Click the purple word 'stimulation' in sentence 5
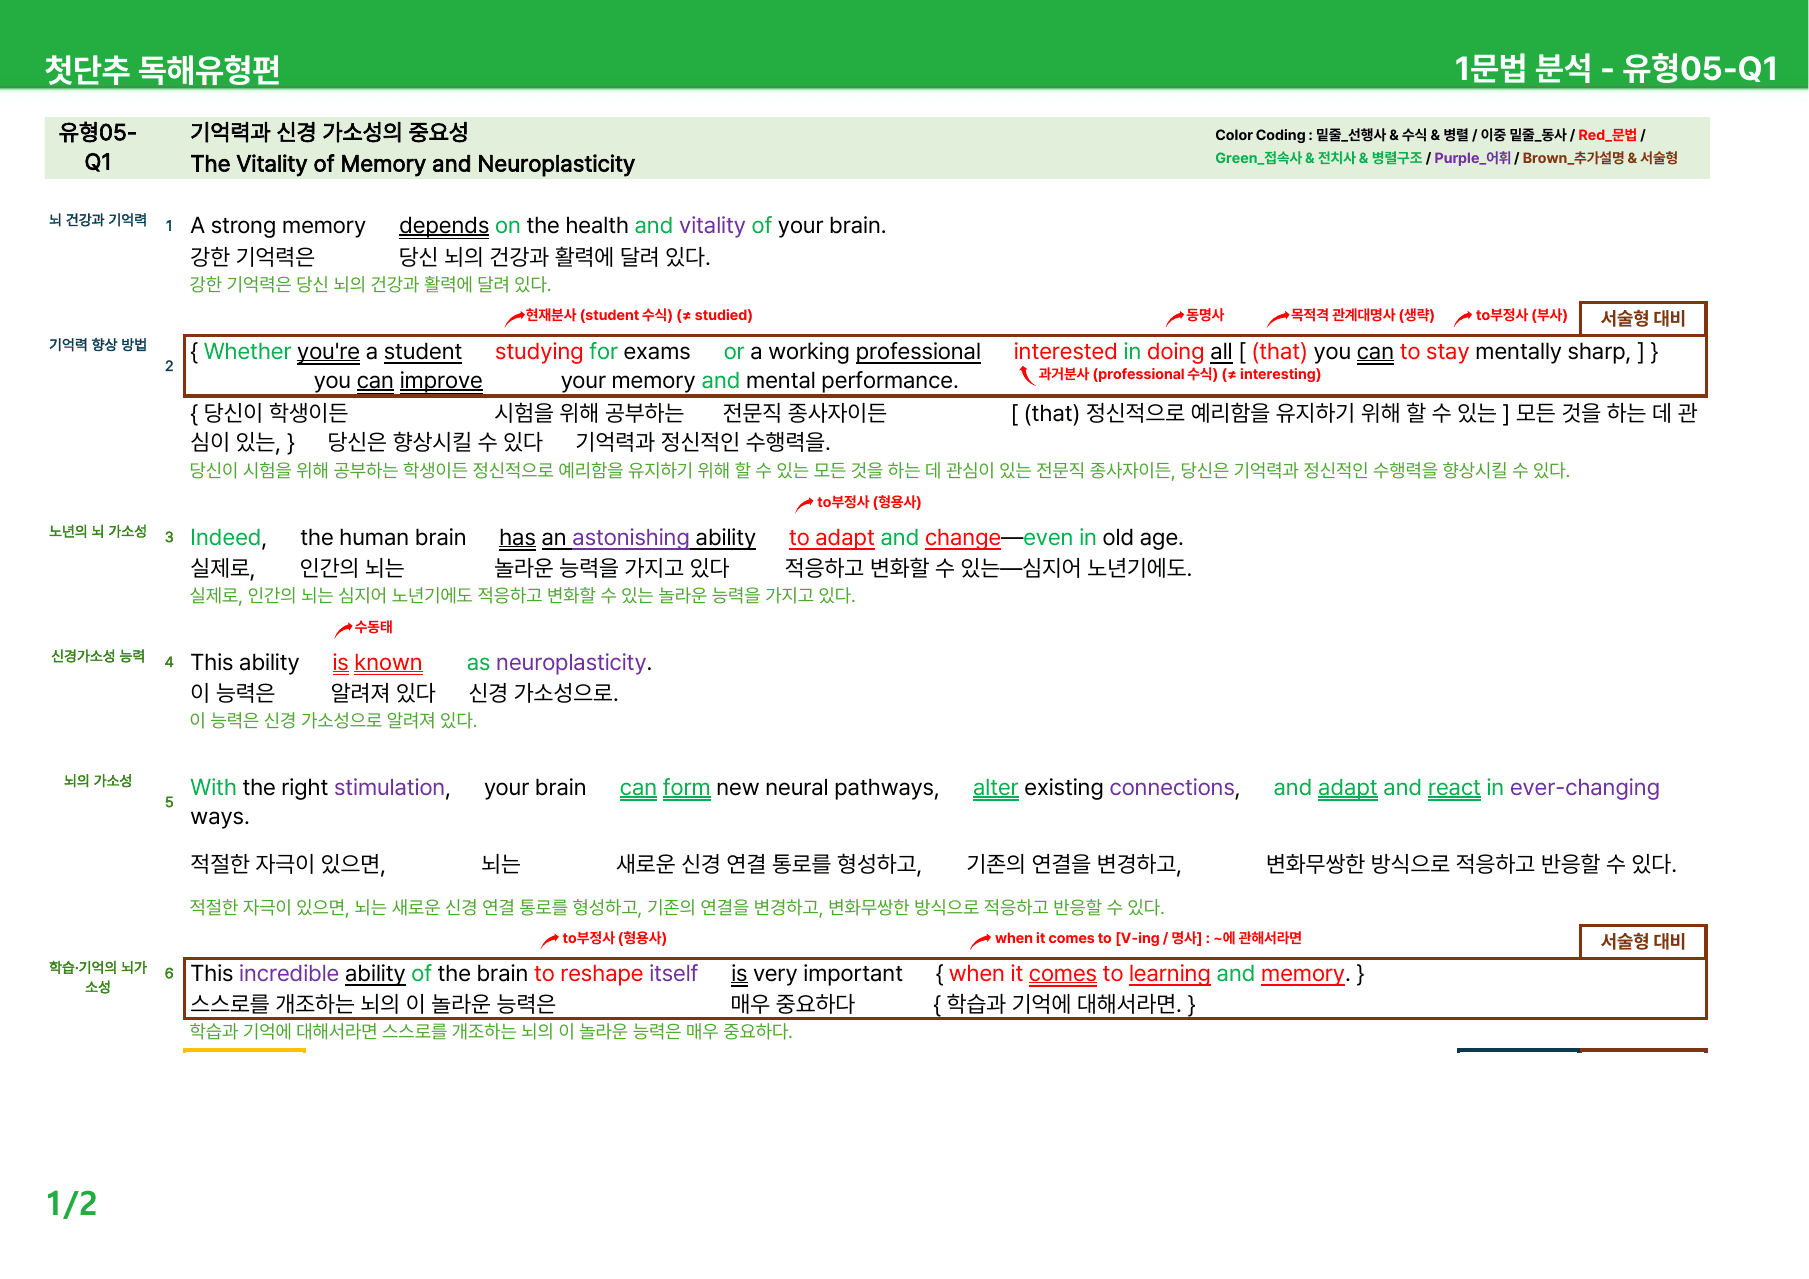1809x1279 pixels. (389, 788)
